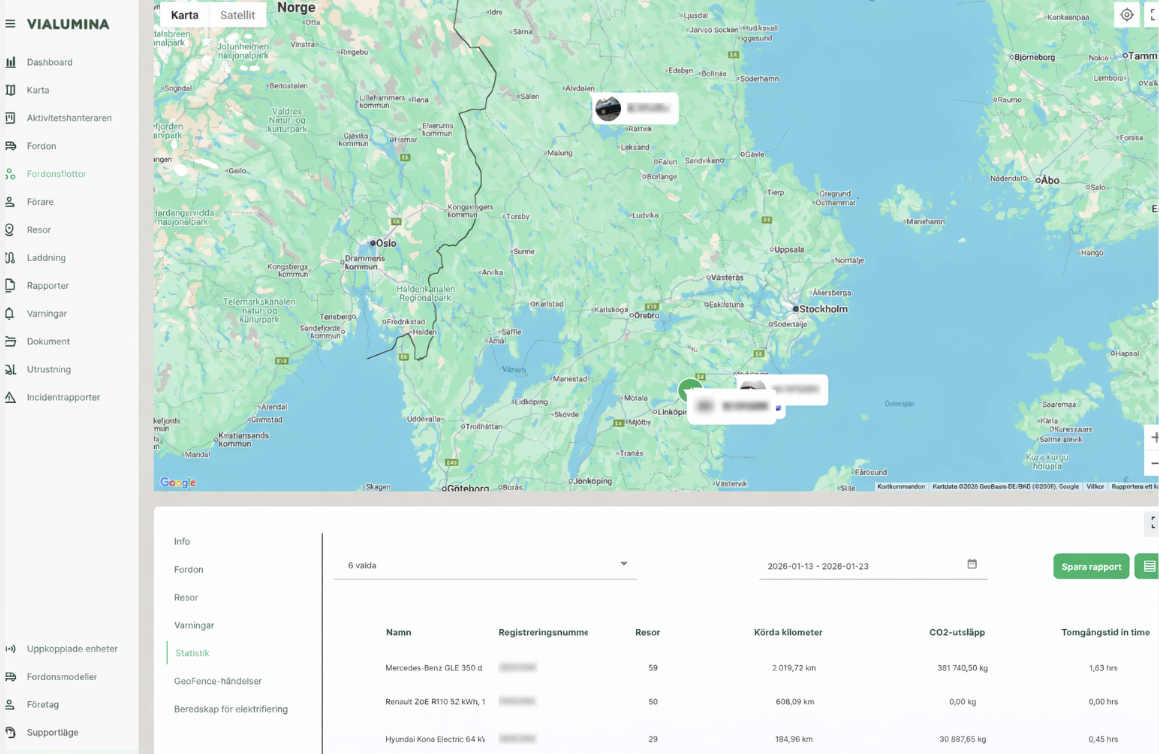Viewport: 1159px width, 754px height.
Task: Click the hamburger menu icon beside VIALUMINA
Action: click(10, 24)
